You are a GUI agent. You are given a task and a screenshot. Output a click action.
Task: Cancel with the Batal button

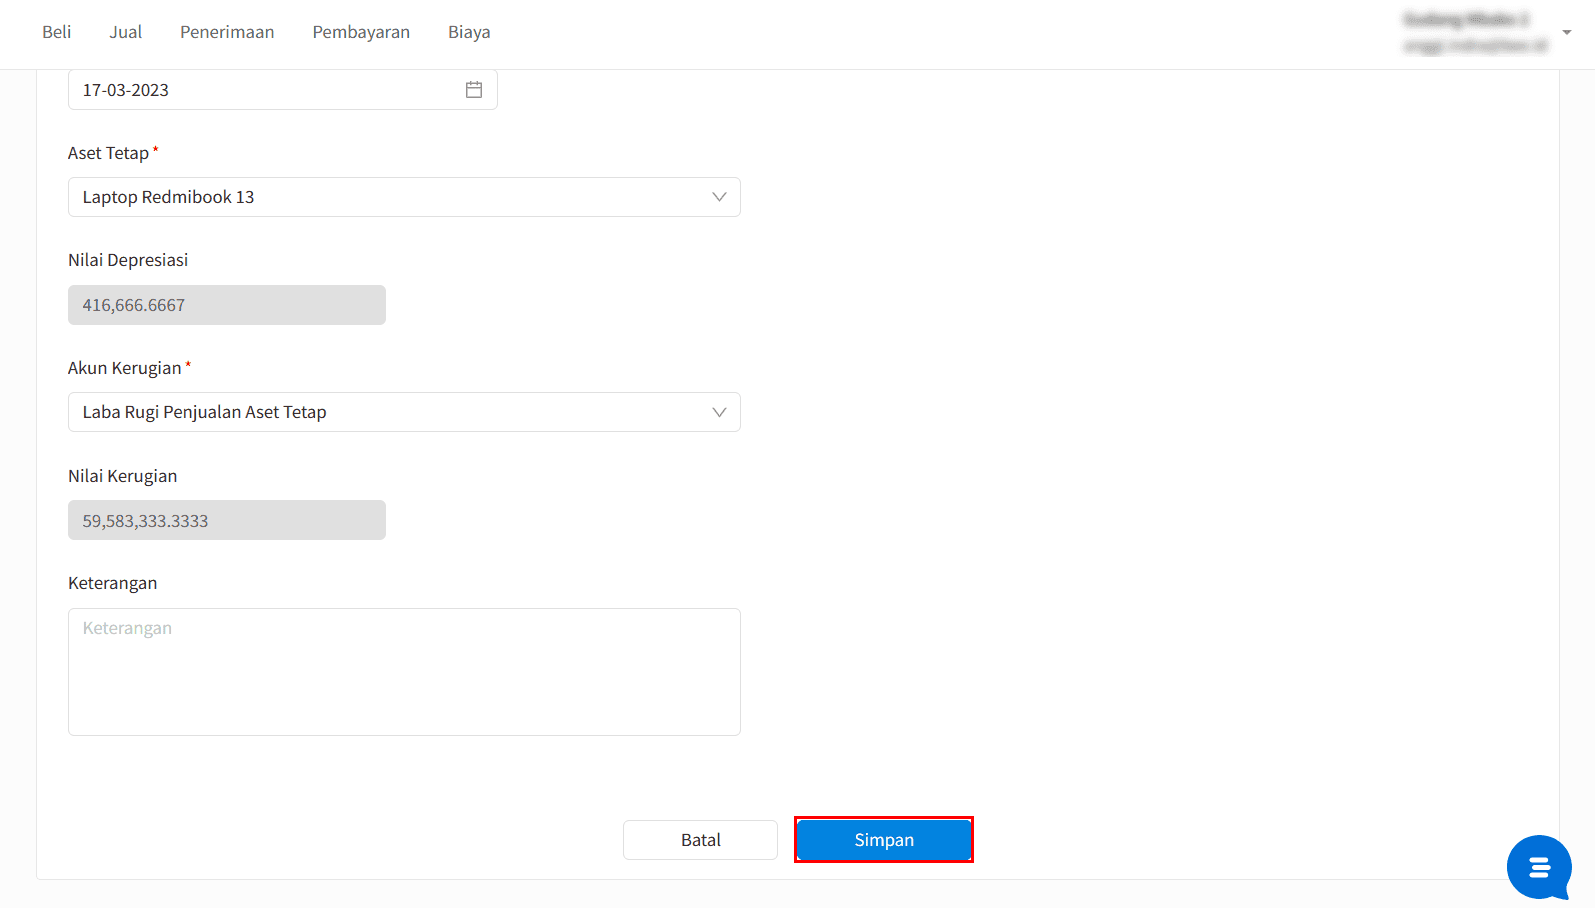tap(700, 840)
